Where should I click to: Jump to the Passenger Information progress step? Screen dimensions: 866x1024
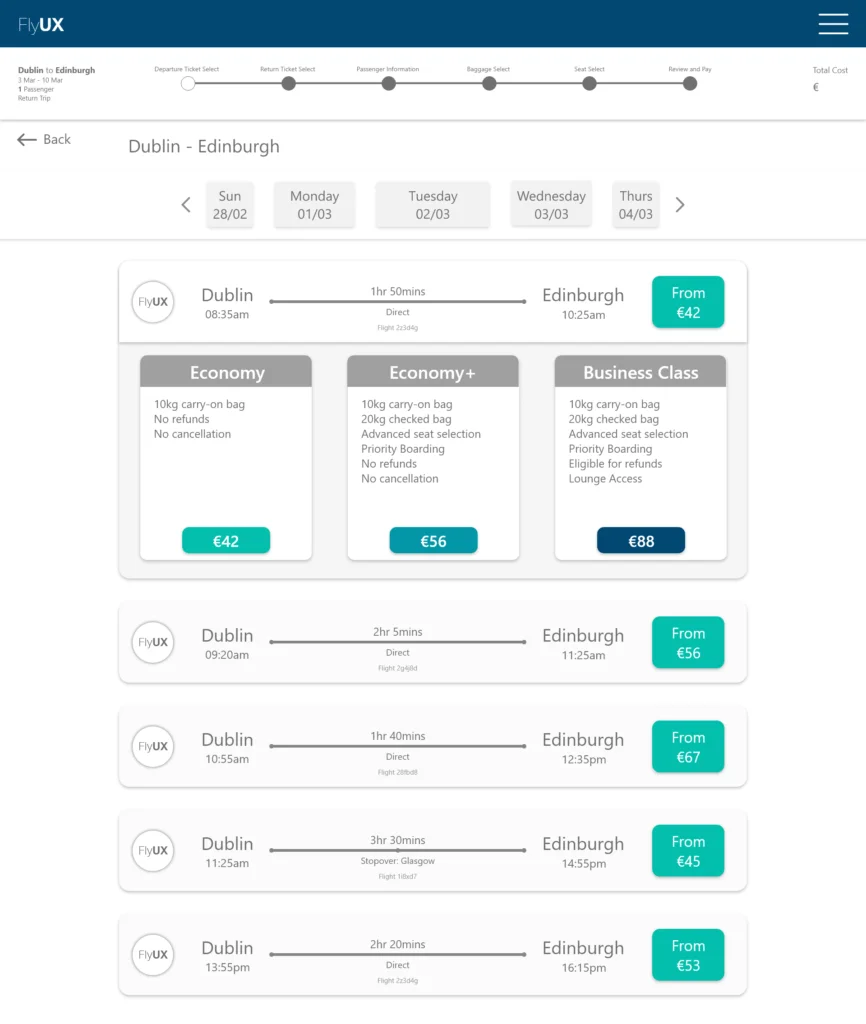point(389,84)
